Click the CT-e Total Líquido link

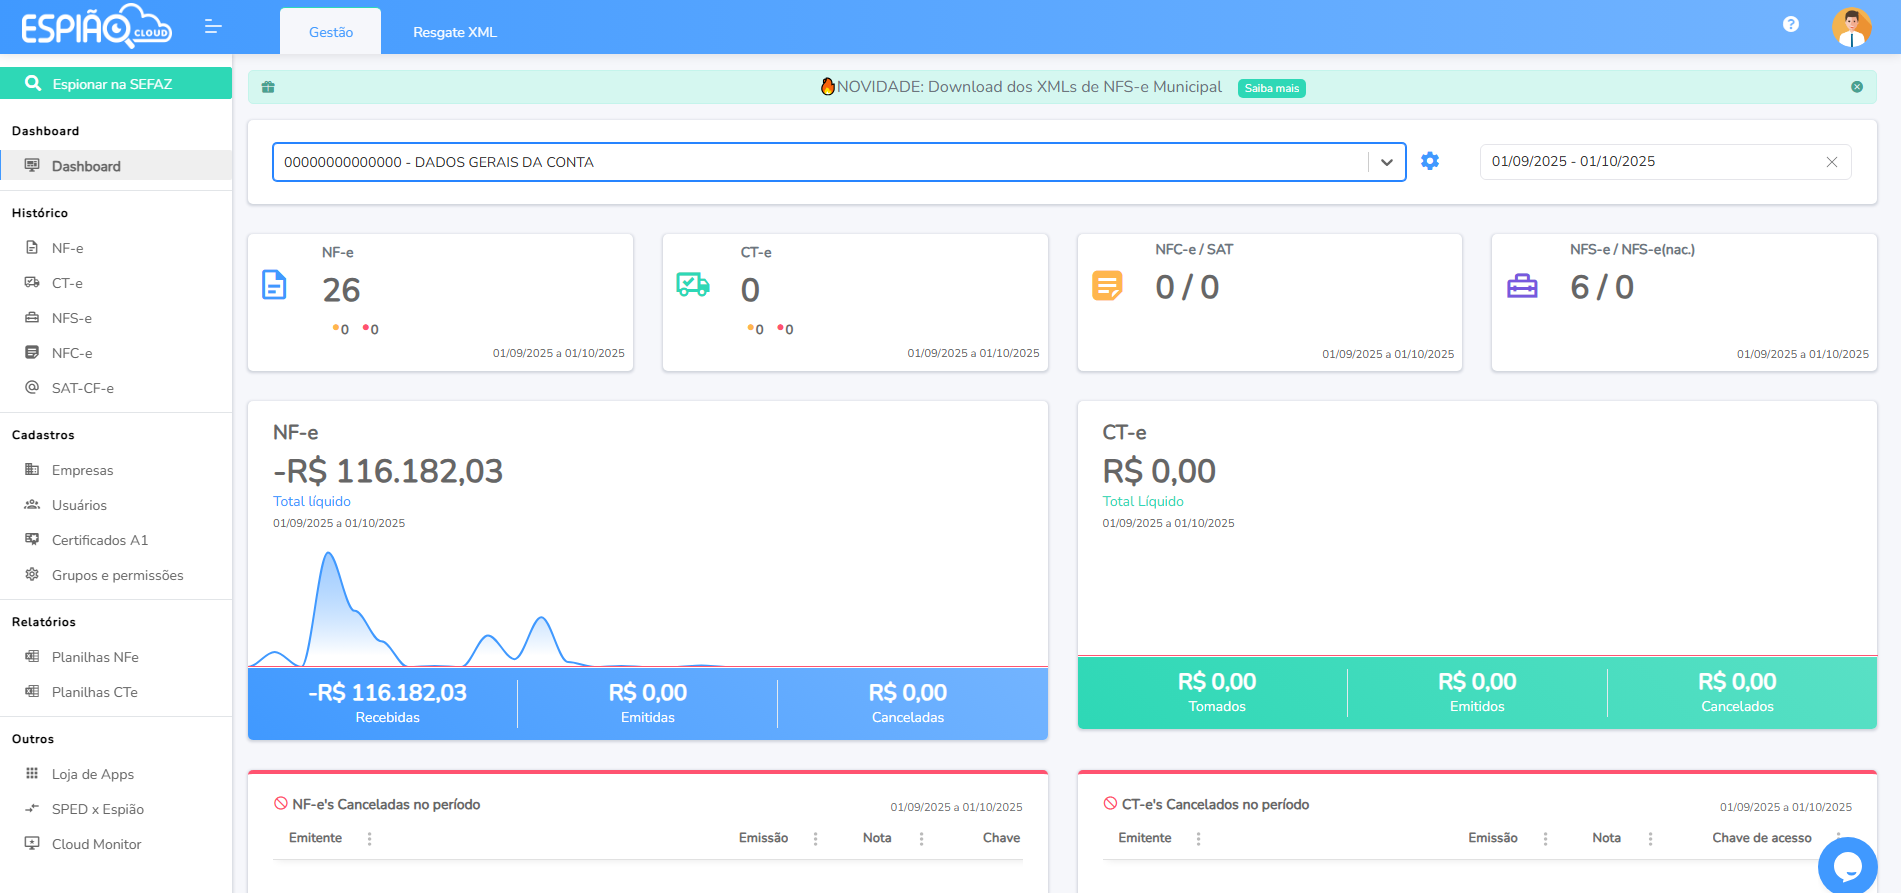(1143, 501)
